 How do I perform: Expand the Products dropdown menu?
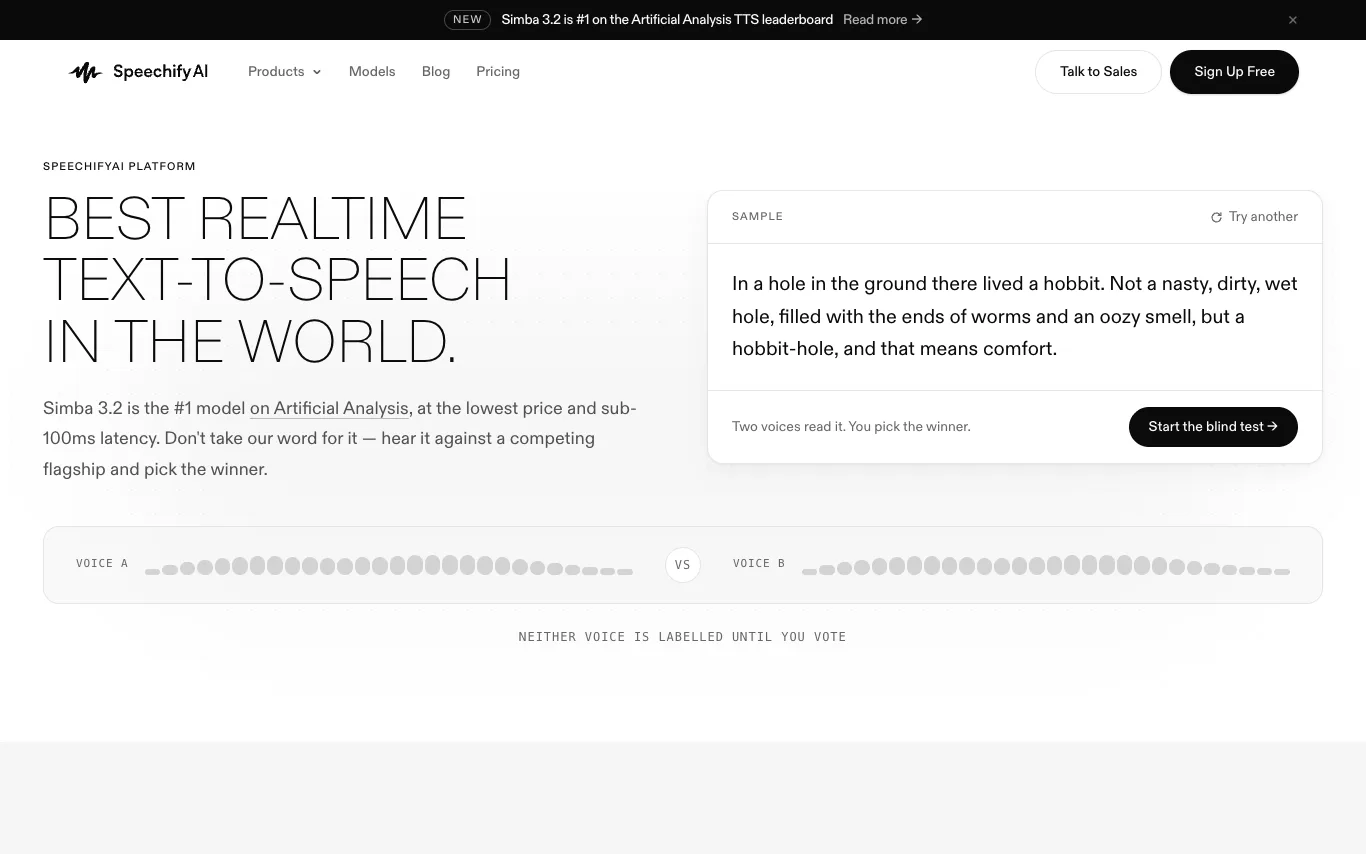click(285, 72)
